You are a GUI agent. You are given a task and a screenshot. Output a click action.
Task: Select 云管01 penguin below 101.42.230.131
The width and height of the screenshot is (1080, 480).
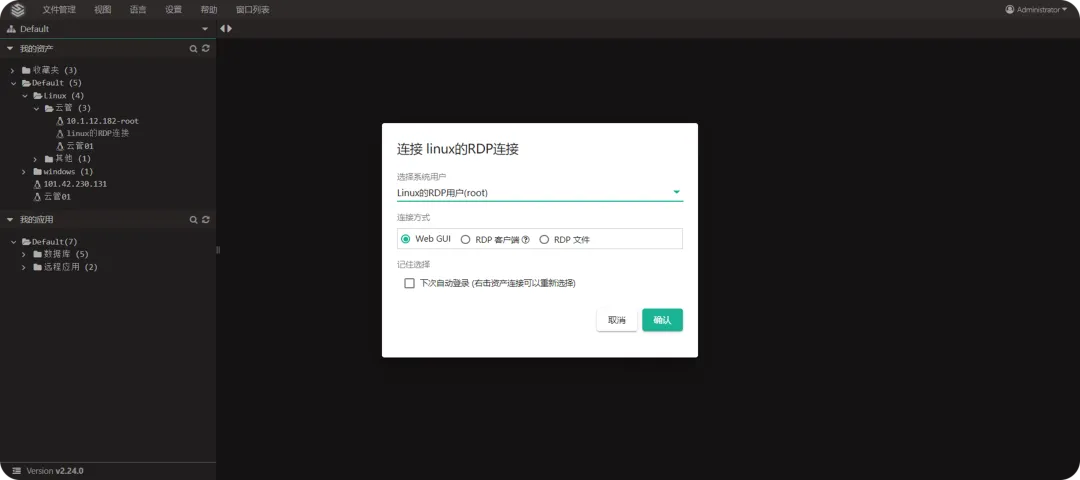click(x=37, y=197)
